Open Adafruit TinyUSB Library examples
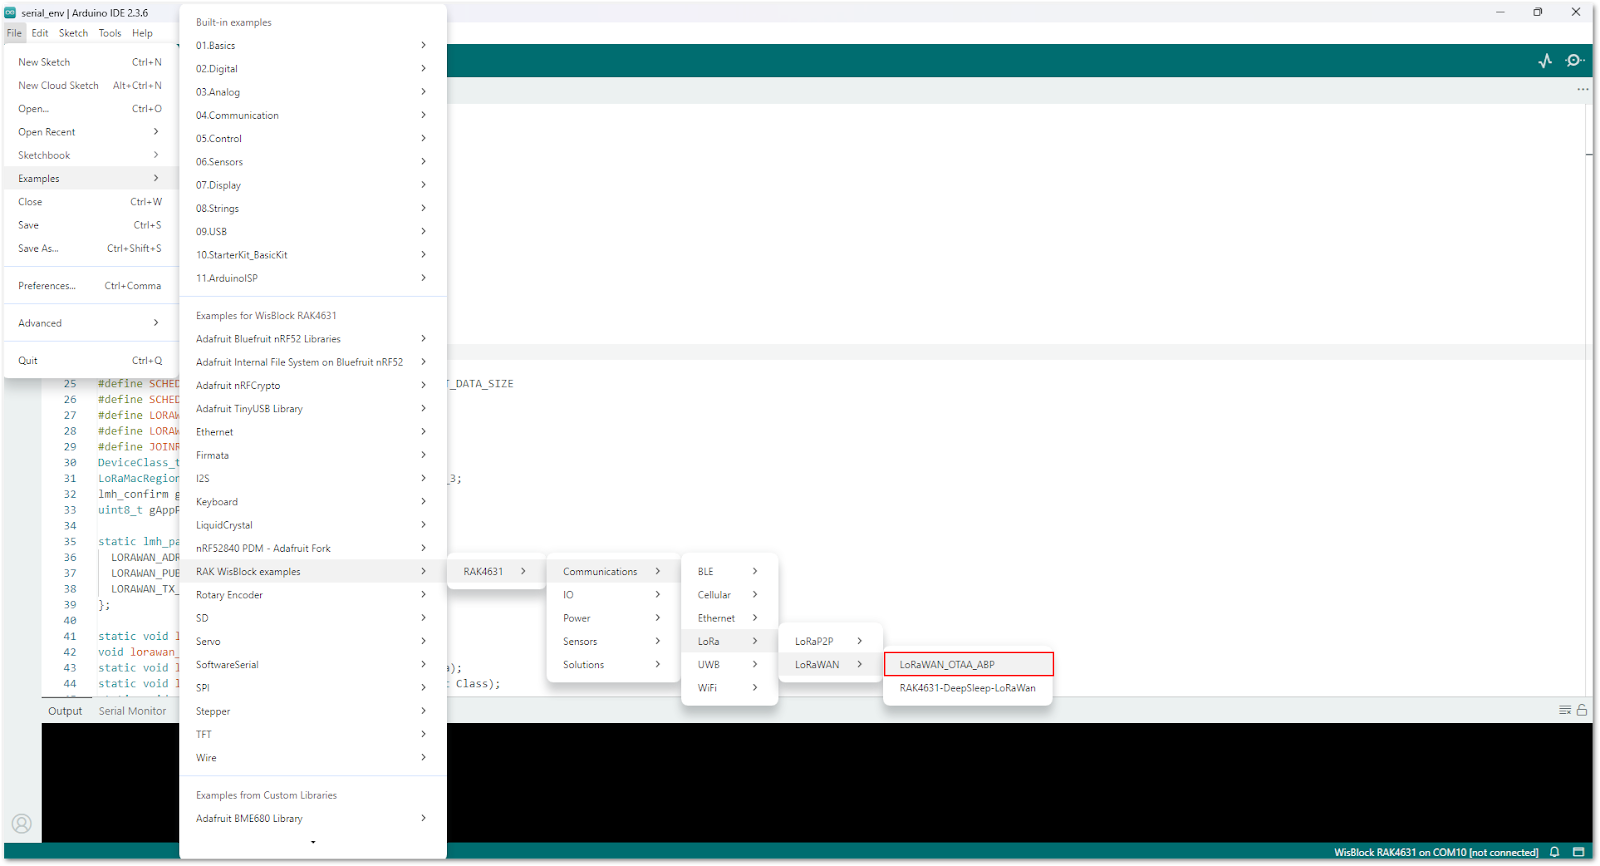This screenshot has height=866, width=1600. 312,409
